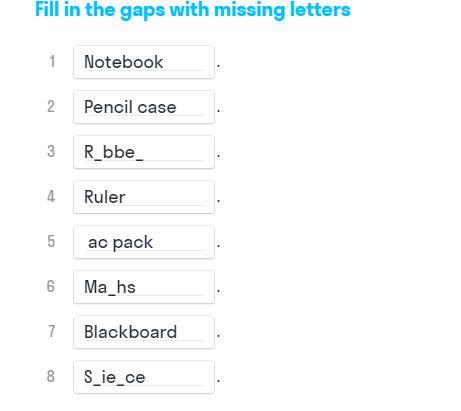Focus the S_ie_ce text box
This screenshot has width=461, height=411.
click(x=144, y=377)
